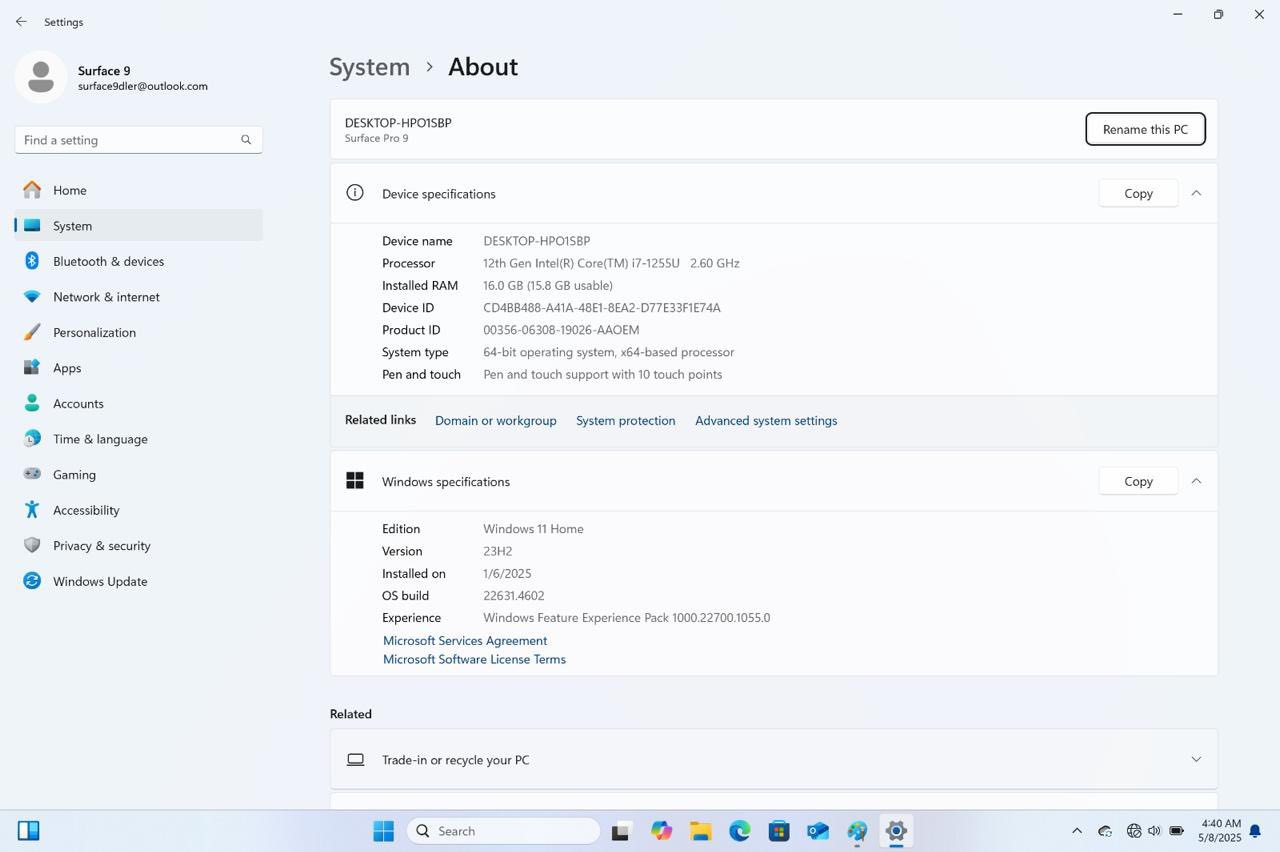Click the Device ID value CD4BB488-A41A-48E1-8EA2-D77E33F1E74A
The height and width of the screenshot is (852, 1280).
(602, 308)
